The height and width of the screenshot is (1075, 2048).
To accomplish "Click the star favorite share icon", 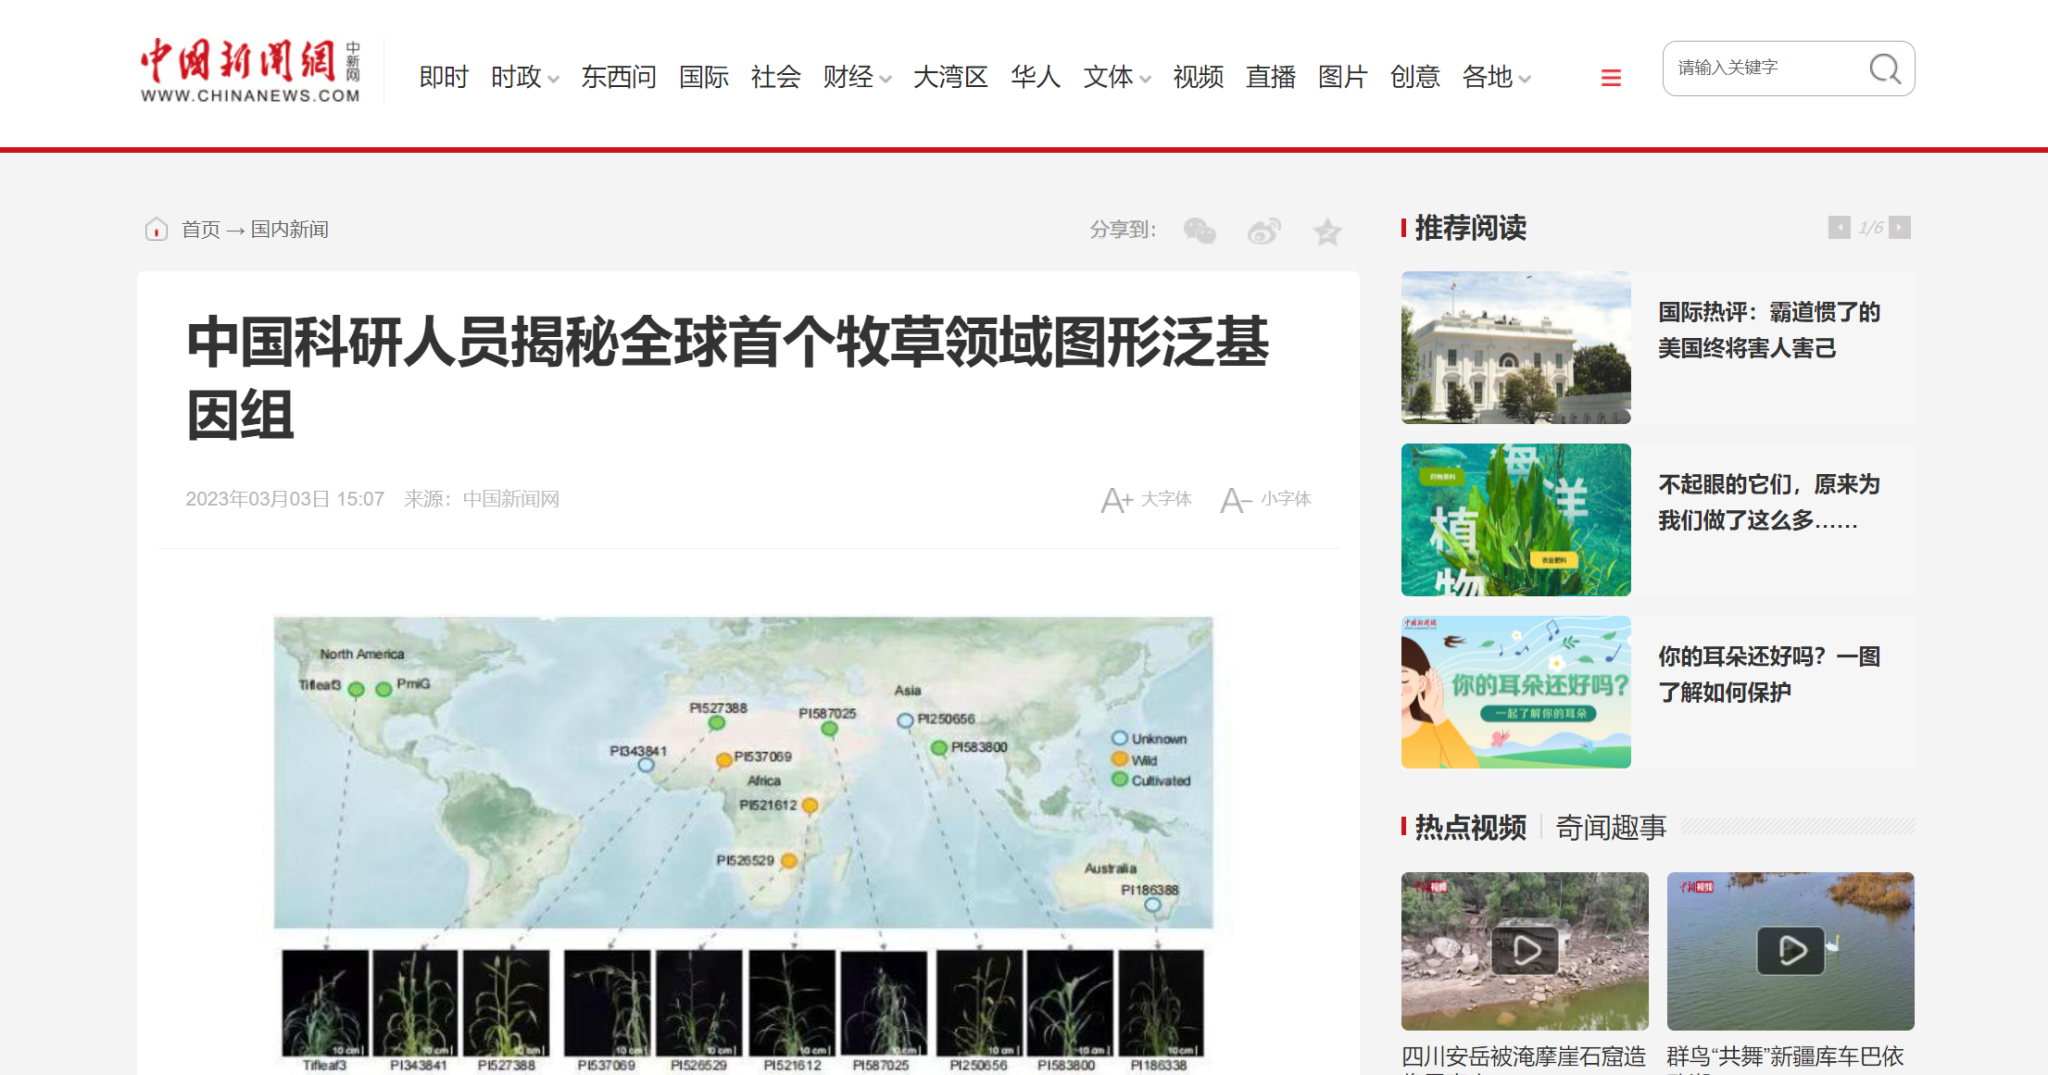I will pyautogui.click(x=1327, y=232).
